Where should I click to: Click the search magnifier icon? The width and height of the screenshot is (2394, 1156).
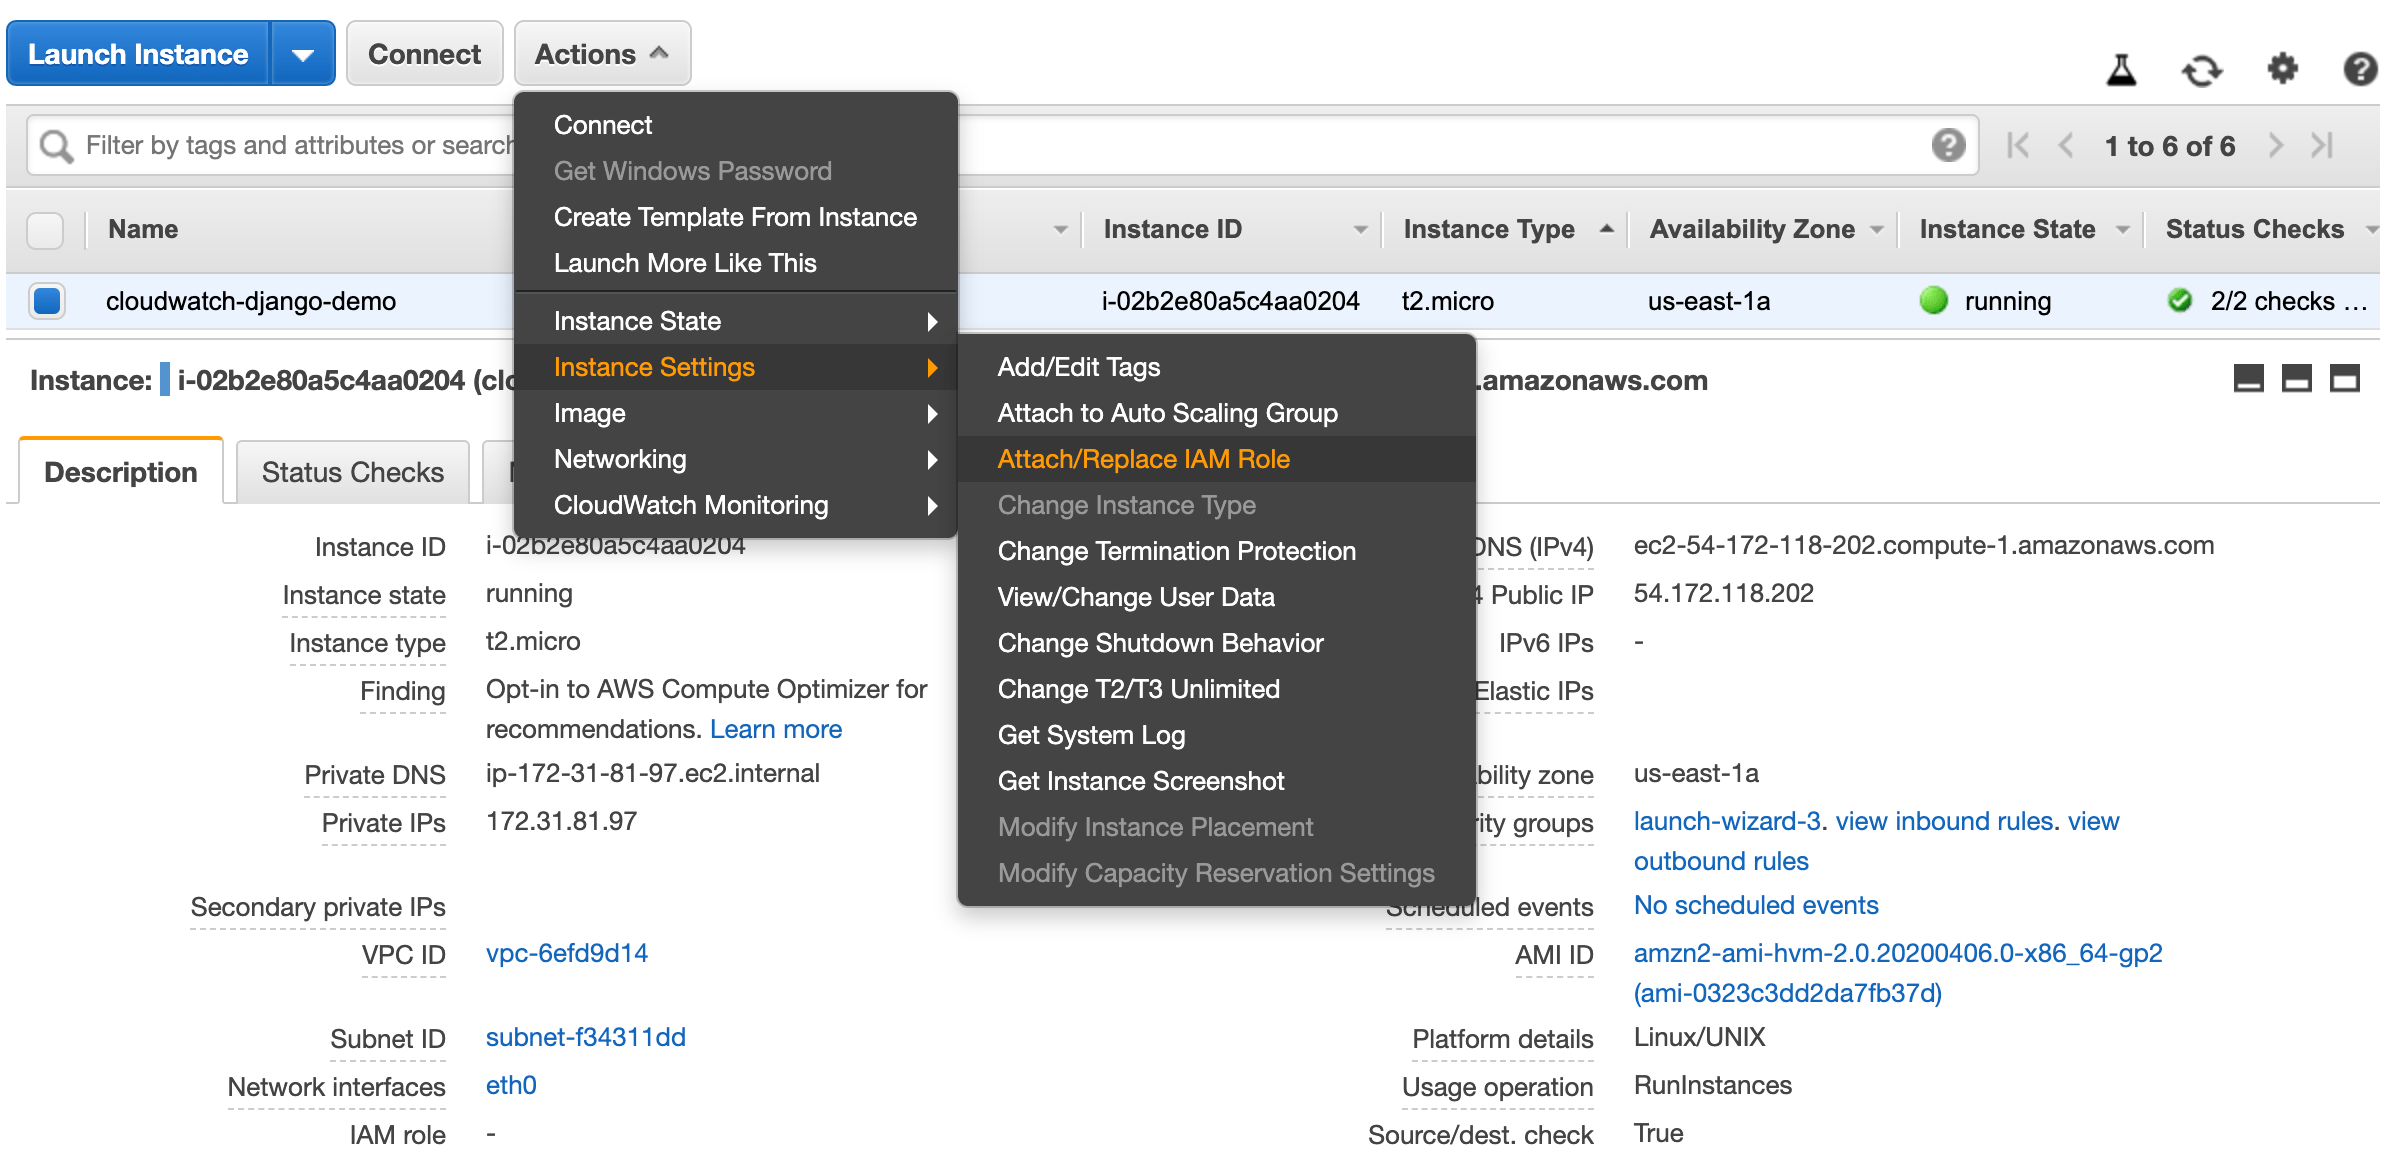tap(56, 146)
